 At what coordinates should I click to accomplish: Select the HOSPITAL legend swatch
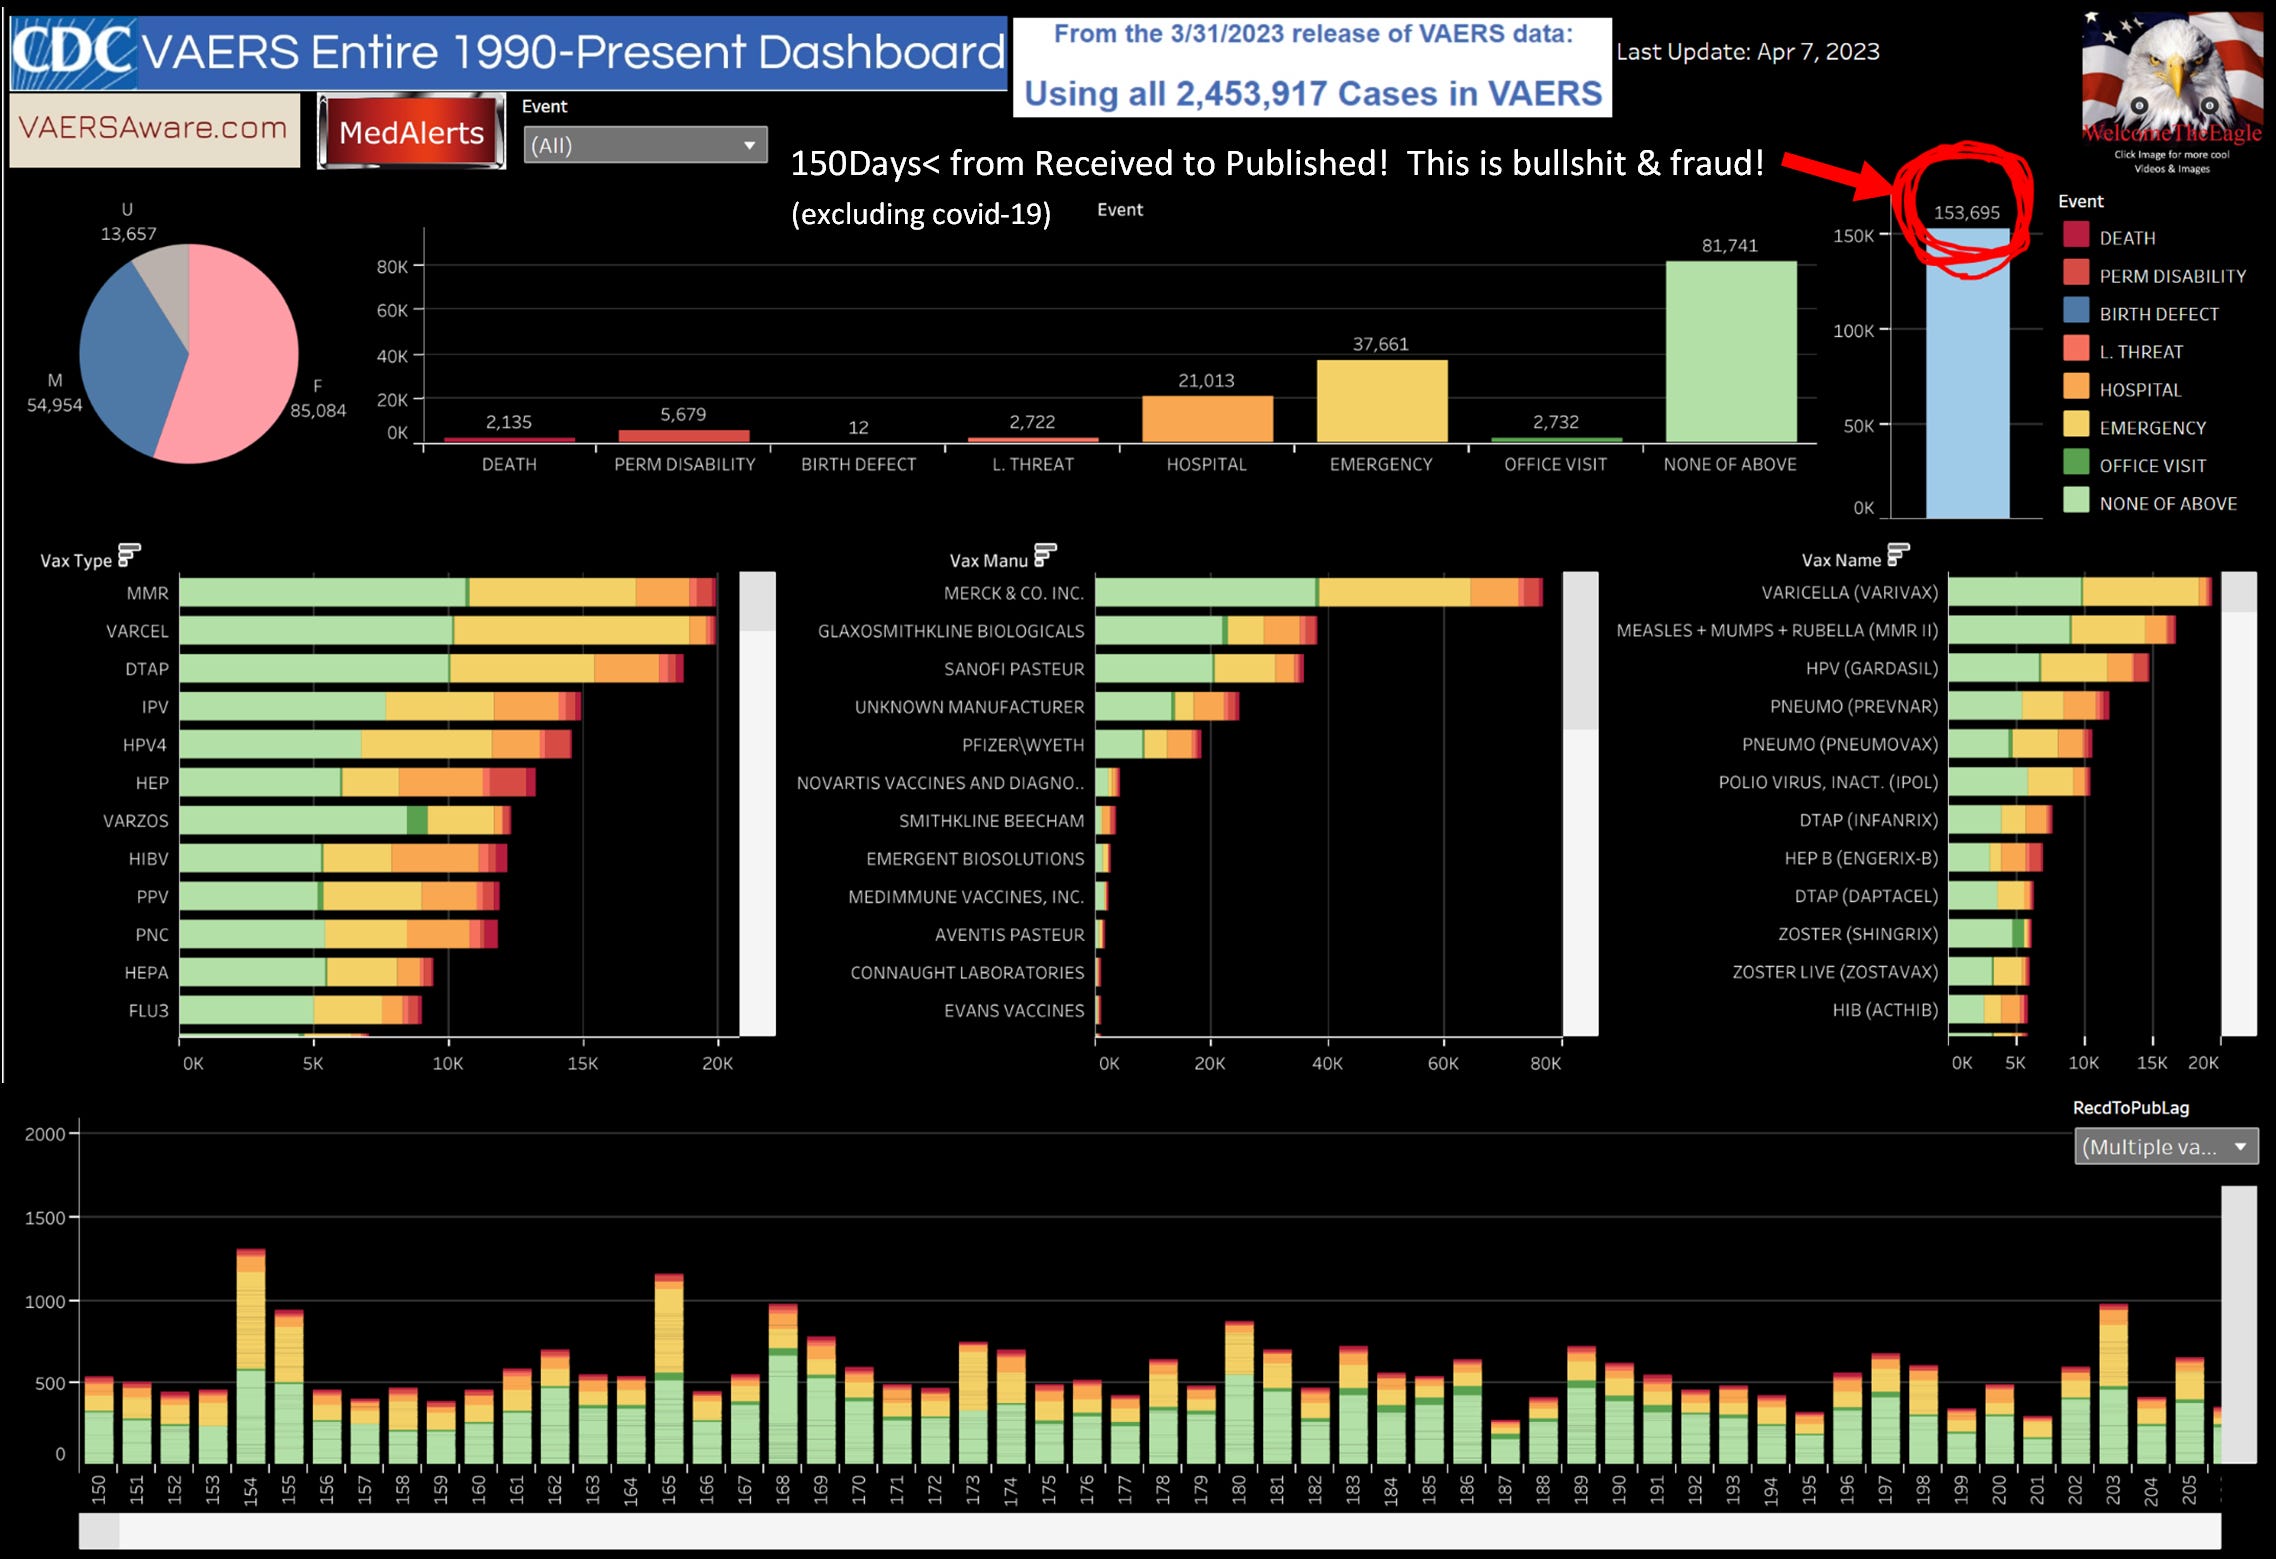tap(2076, 388)
